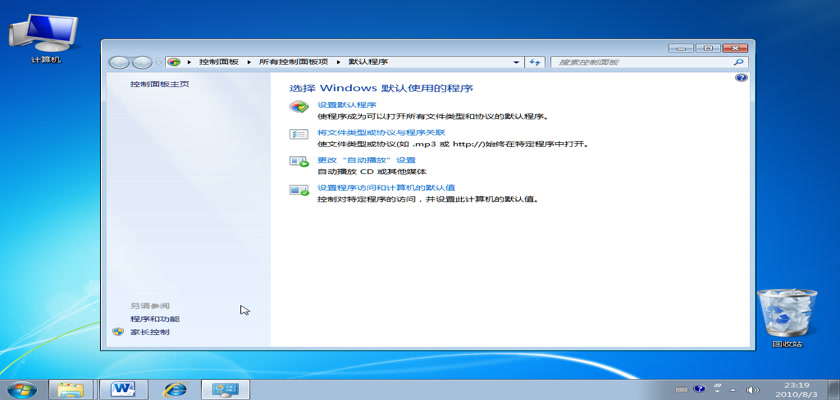Open the 更改“自动播放”设置 link
This screenshot has width=840, height=400.
366,160
